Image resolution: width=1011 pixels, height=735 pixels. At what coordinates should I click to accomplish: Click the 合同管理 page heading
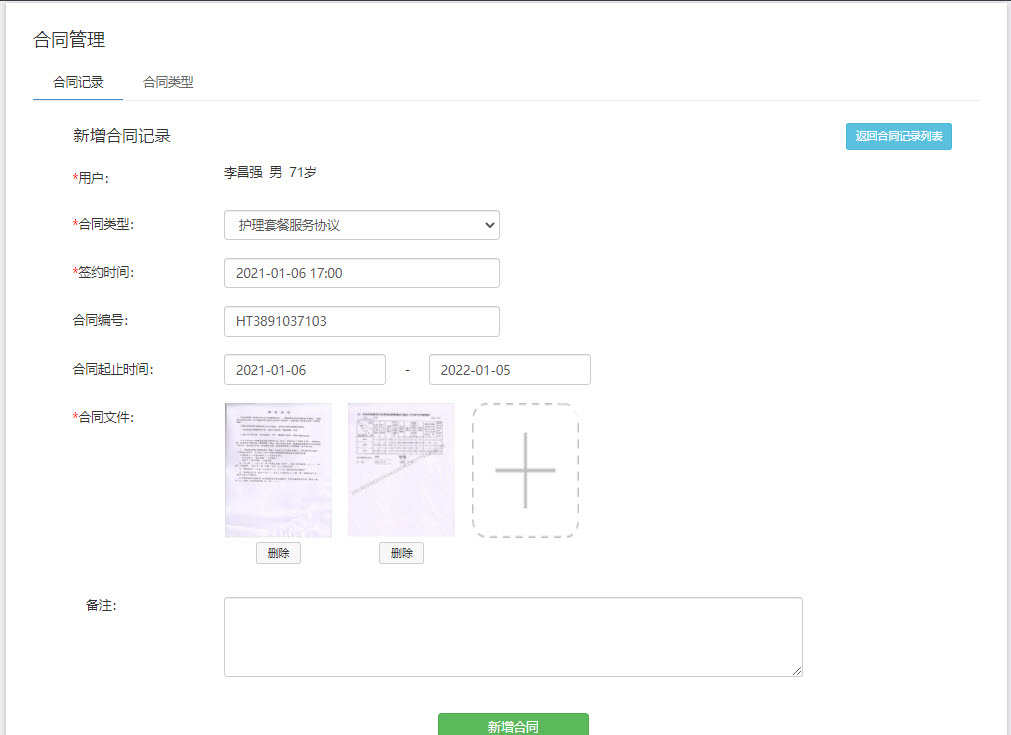coord(68,40)
